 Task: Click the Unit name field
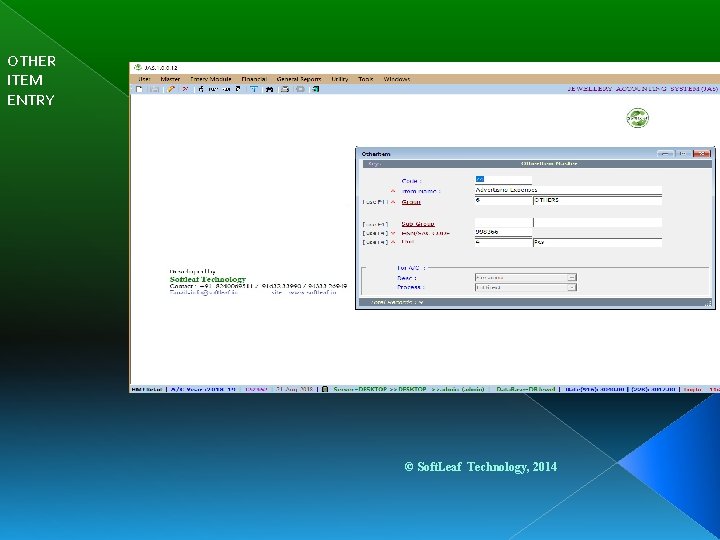[x=597, y=242]
